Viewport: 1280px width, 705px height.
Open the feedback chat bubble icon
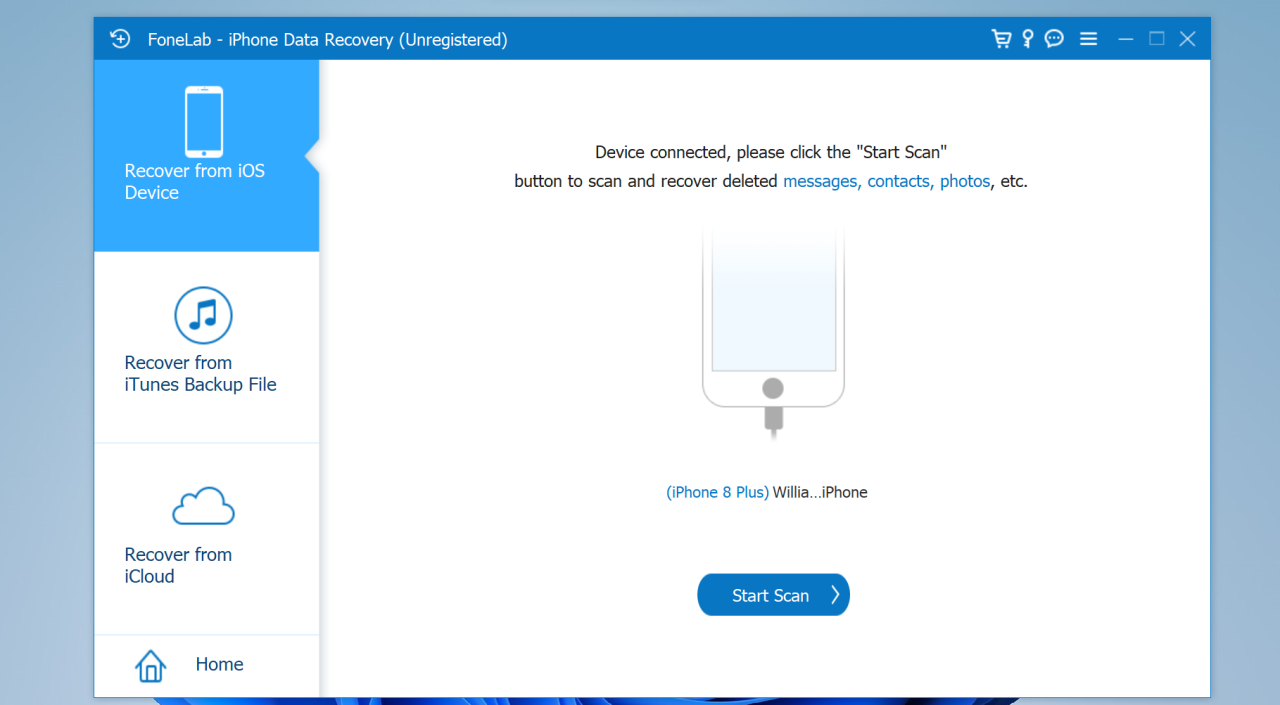(1054, 39)
